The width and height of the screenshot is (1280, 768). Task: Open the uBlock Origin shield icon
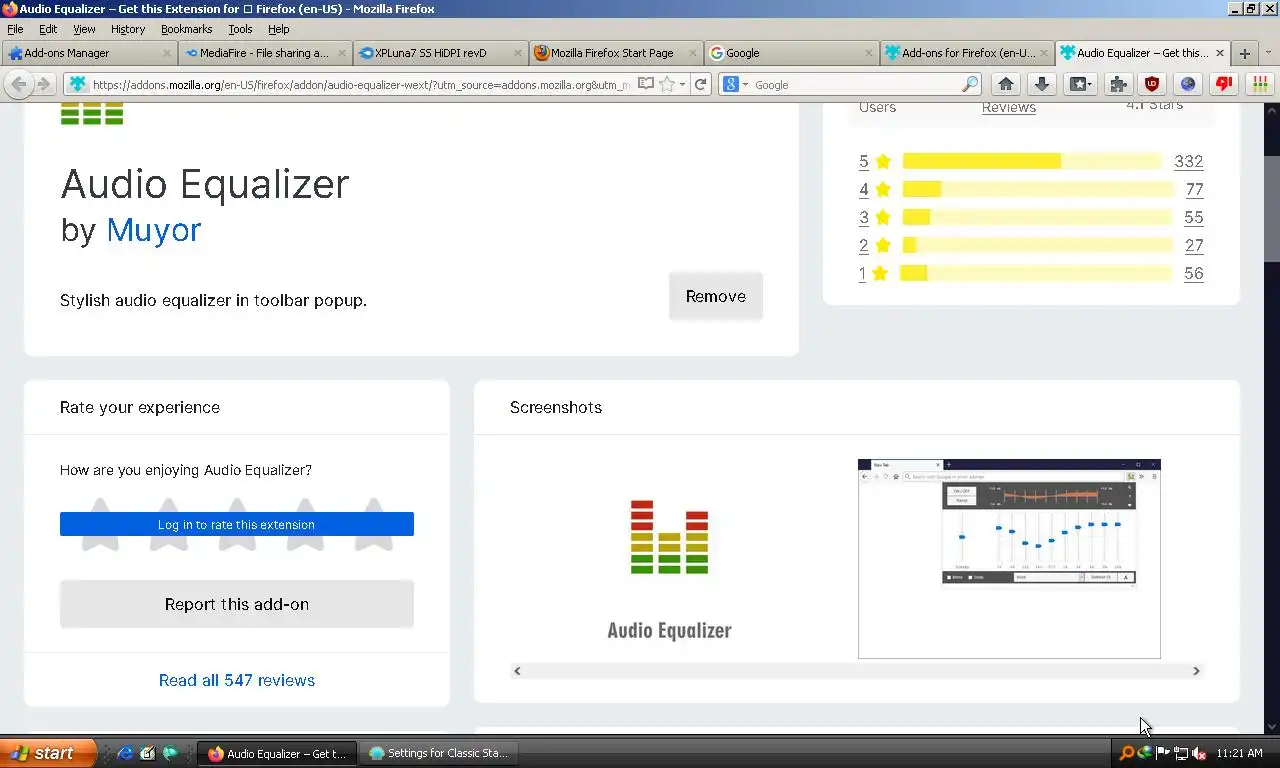pos(1152,85)
